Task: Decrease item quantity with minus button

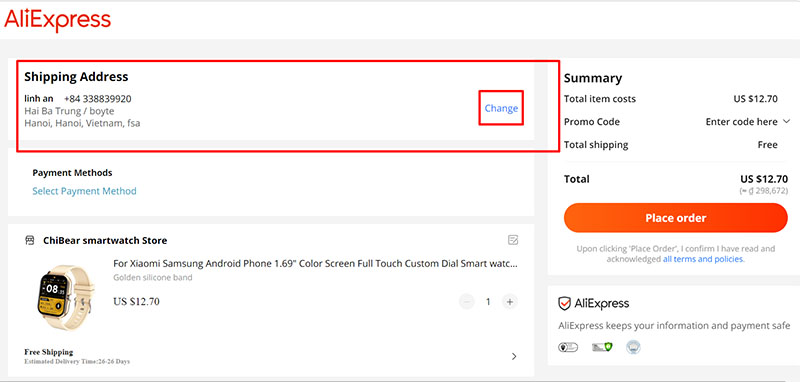Action: tap(466, 302)
